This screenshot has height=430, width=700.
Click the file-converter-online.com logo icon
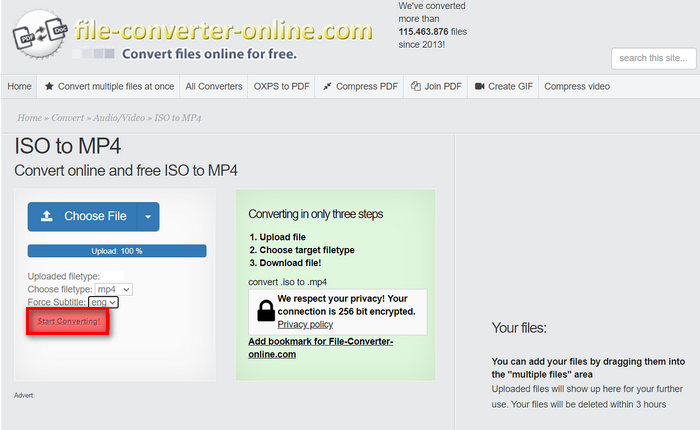[40, 34]
